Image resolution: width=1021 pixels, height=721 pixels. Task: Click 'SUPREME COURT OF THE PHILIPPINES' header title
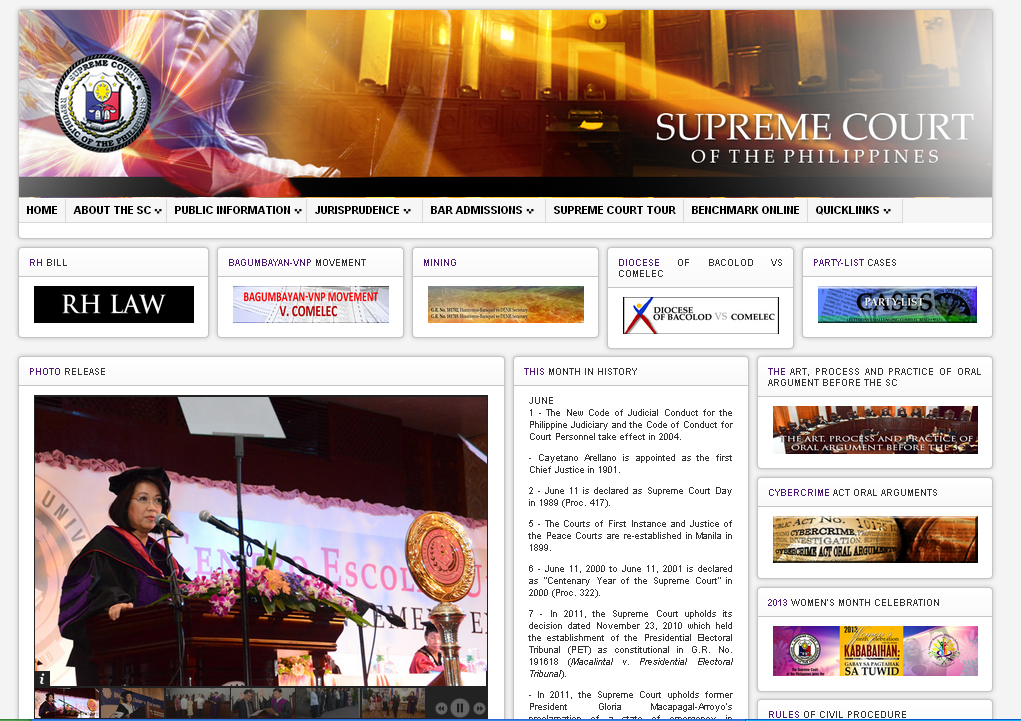(x=815, y=137)
